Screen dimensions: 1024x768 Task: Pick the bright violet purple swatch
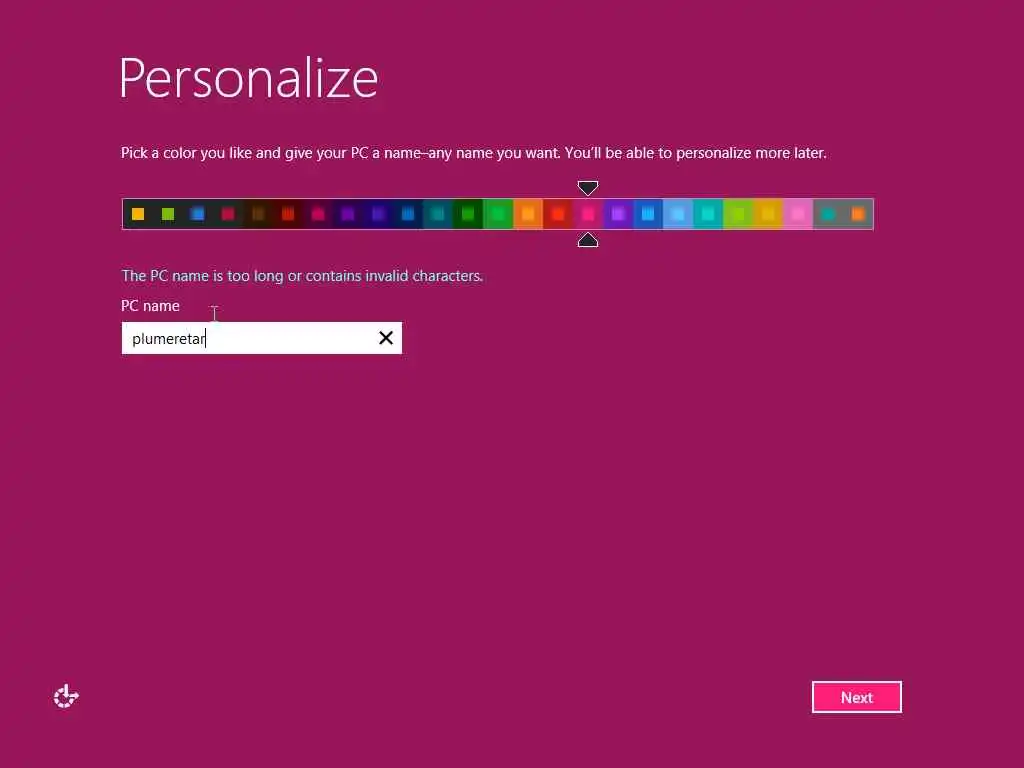[618, 214]
